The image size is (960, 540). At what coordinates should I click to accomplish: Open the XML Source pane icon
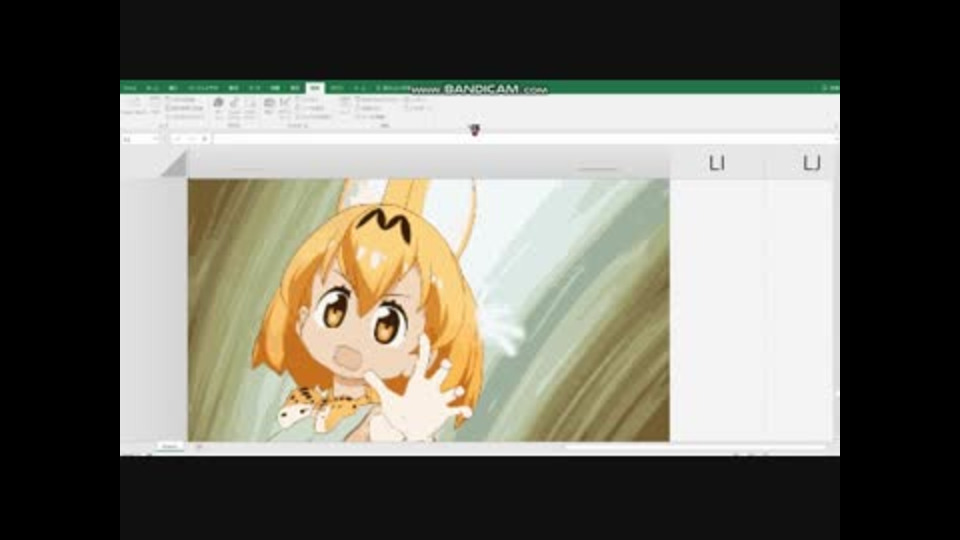(345, 105)
